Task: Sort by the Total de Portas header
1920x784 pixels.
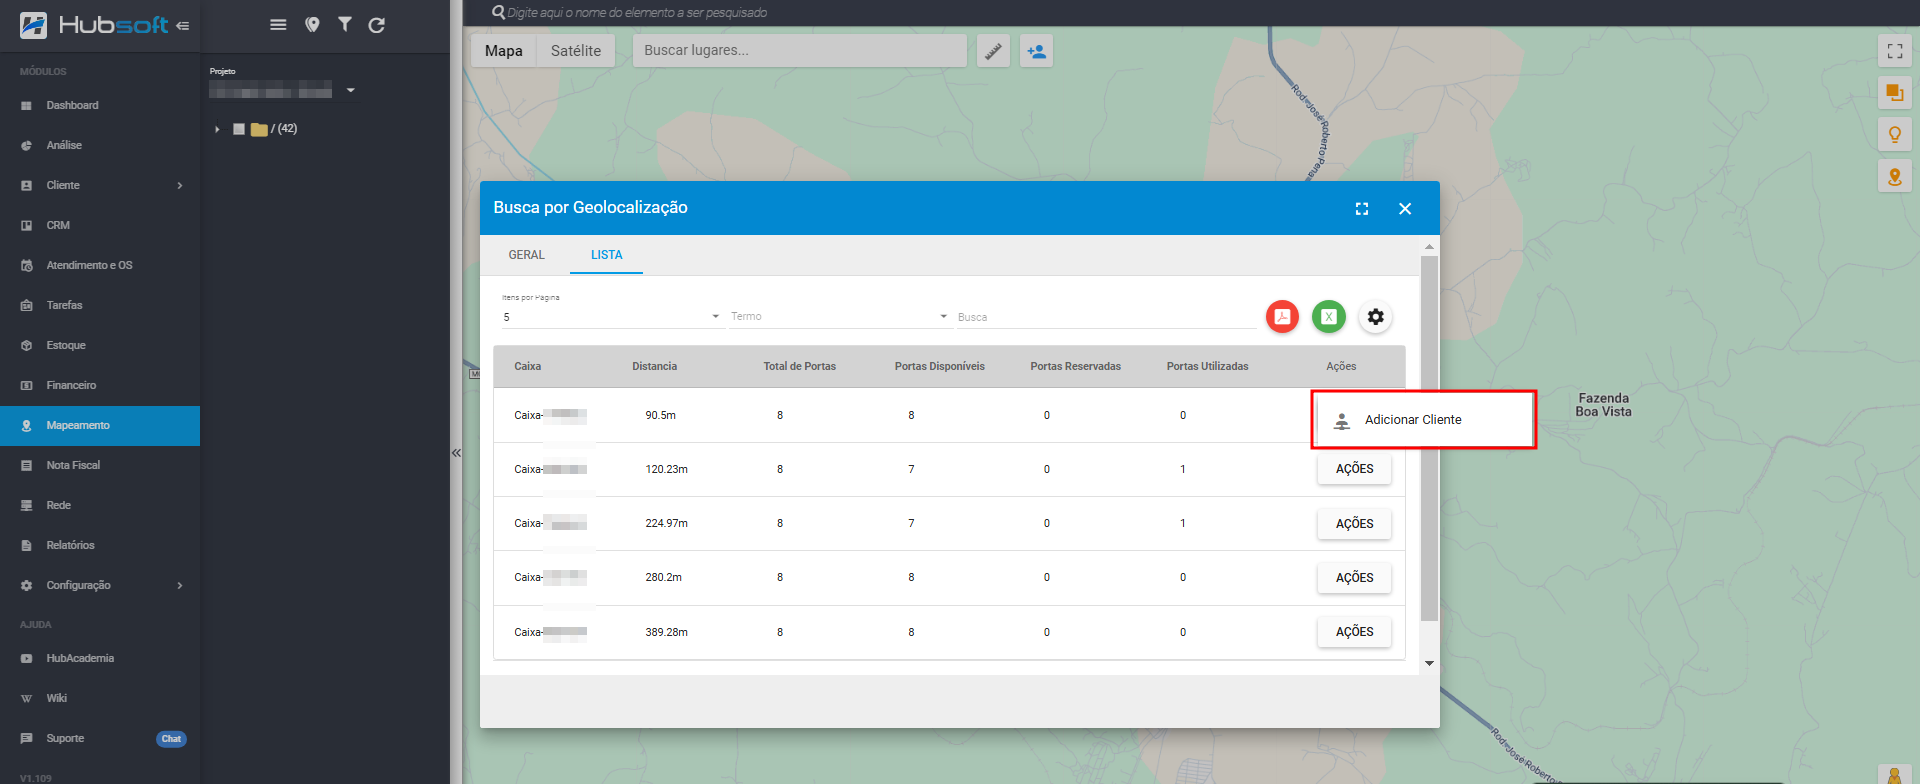Action: [x=800, y=366]
